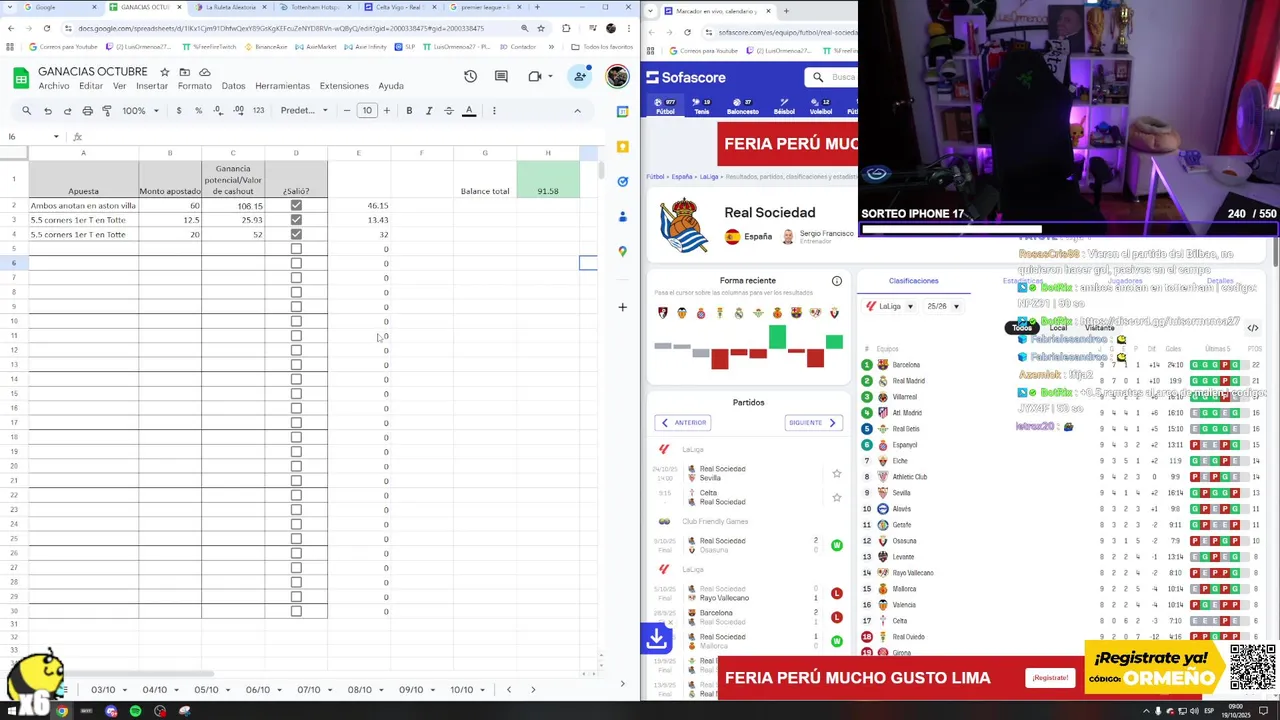Open the LaLiga competition dropdown
The image size is (1280, 720).
[x=890, y=306]
